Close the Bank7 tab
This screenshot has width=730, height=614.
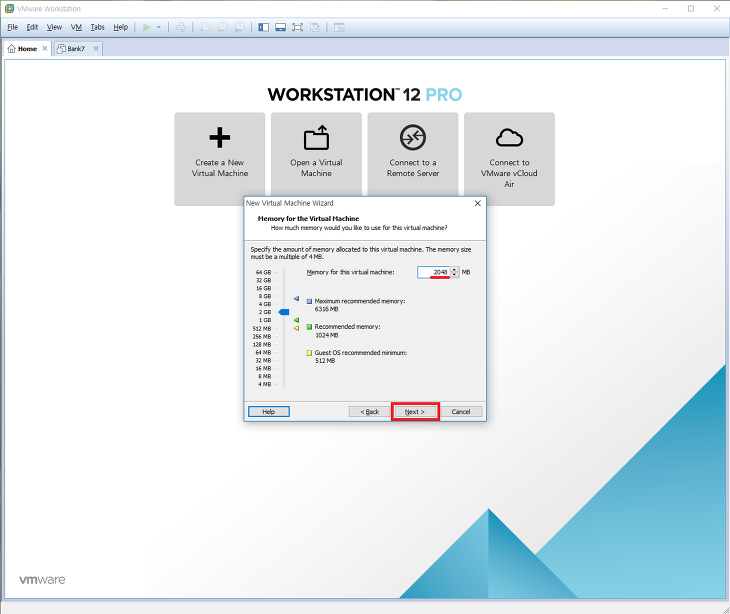(96, 48)
